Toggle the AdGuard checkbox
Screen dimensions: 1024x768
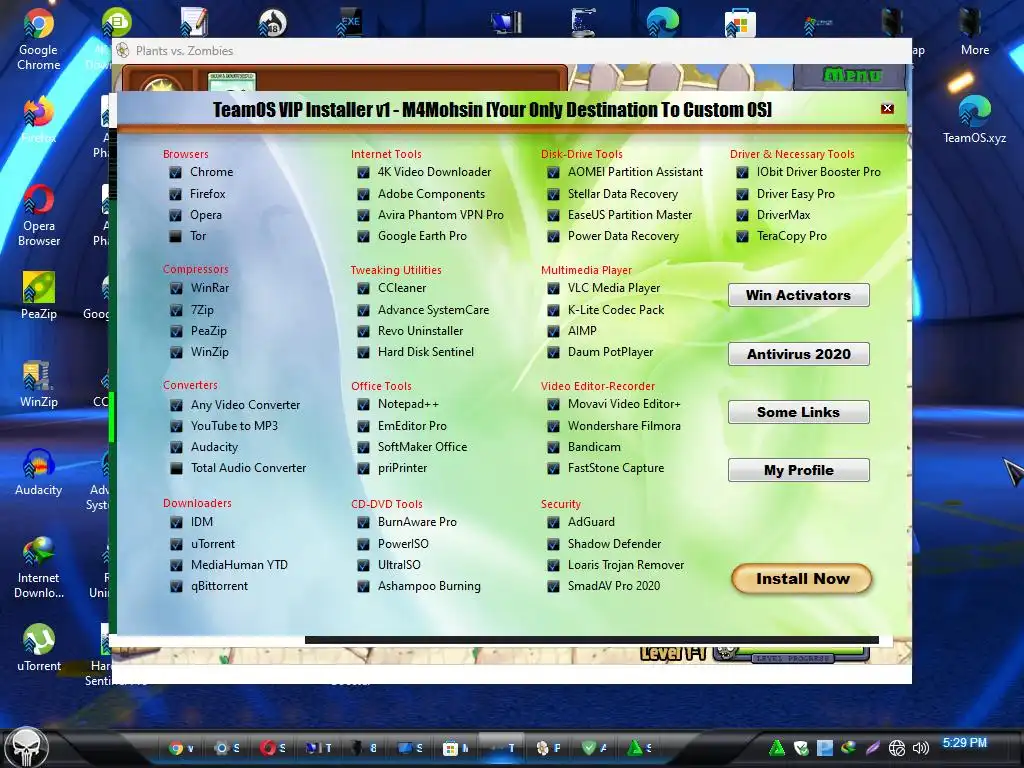(553, 522)
